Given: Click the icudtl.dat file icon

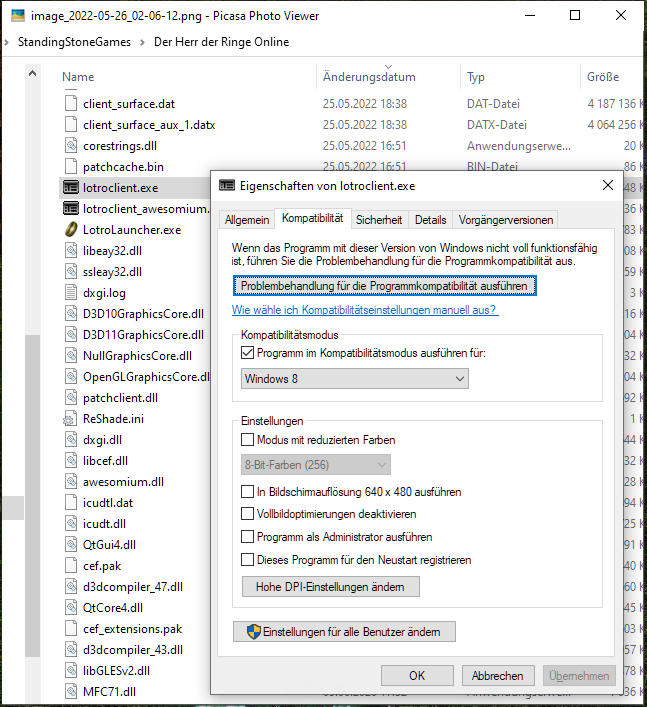Looking at the screenshot, I should (x=71, y=503).
